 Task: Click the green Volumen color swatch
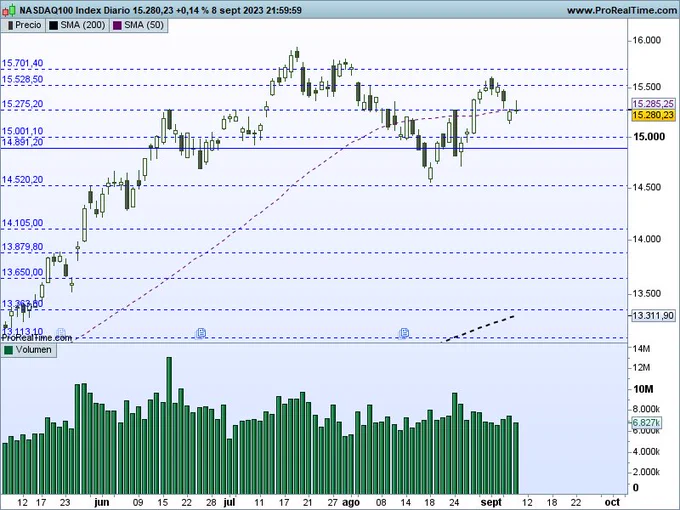coord(9,350)
